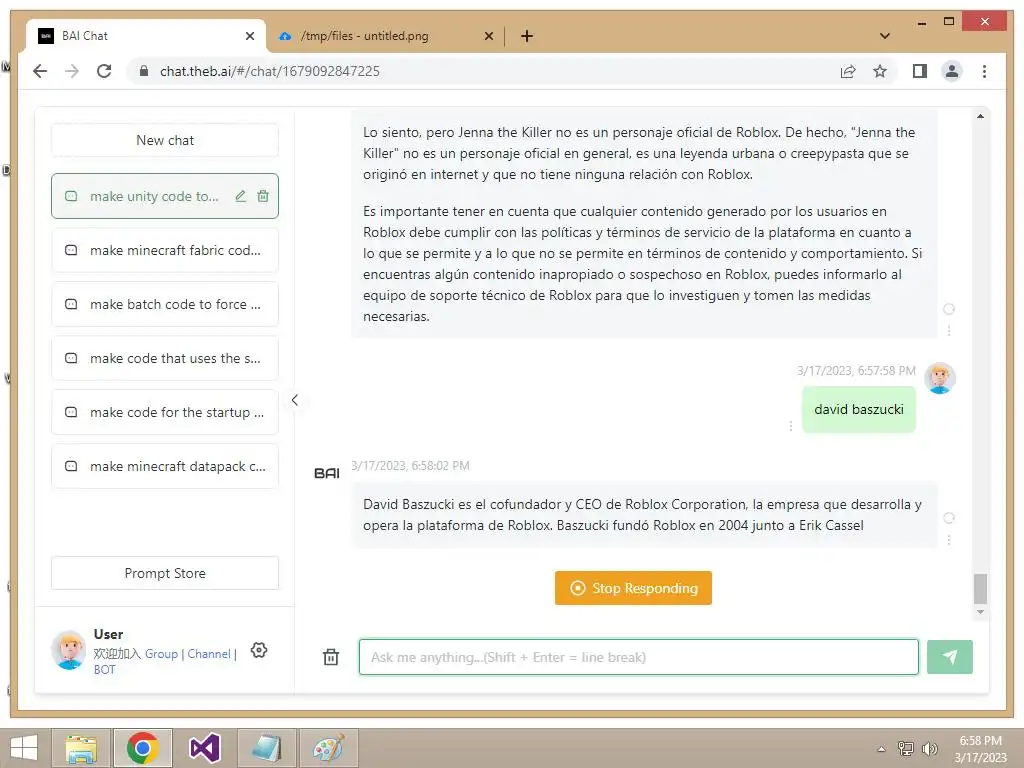Viewport: 1024px width, 768px height.
Task: Open the volume speaker icon
Action: 929,748
